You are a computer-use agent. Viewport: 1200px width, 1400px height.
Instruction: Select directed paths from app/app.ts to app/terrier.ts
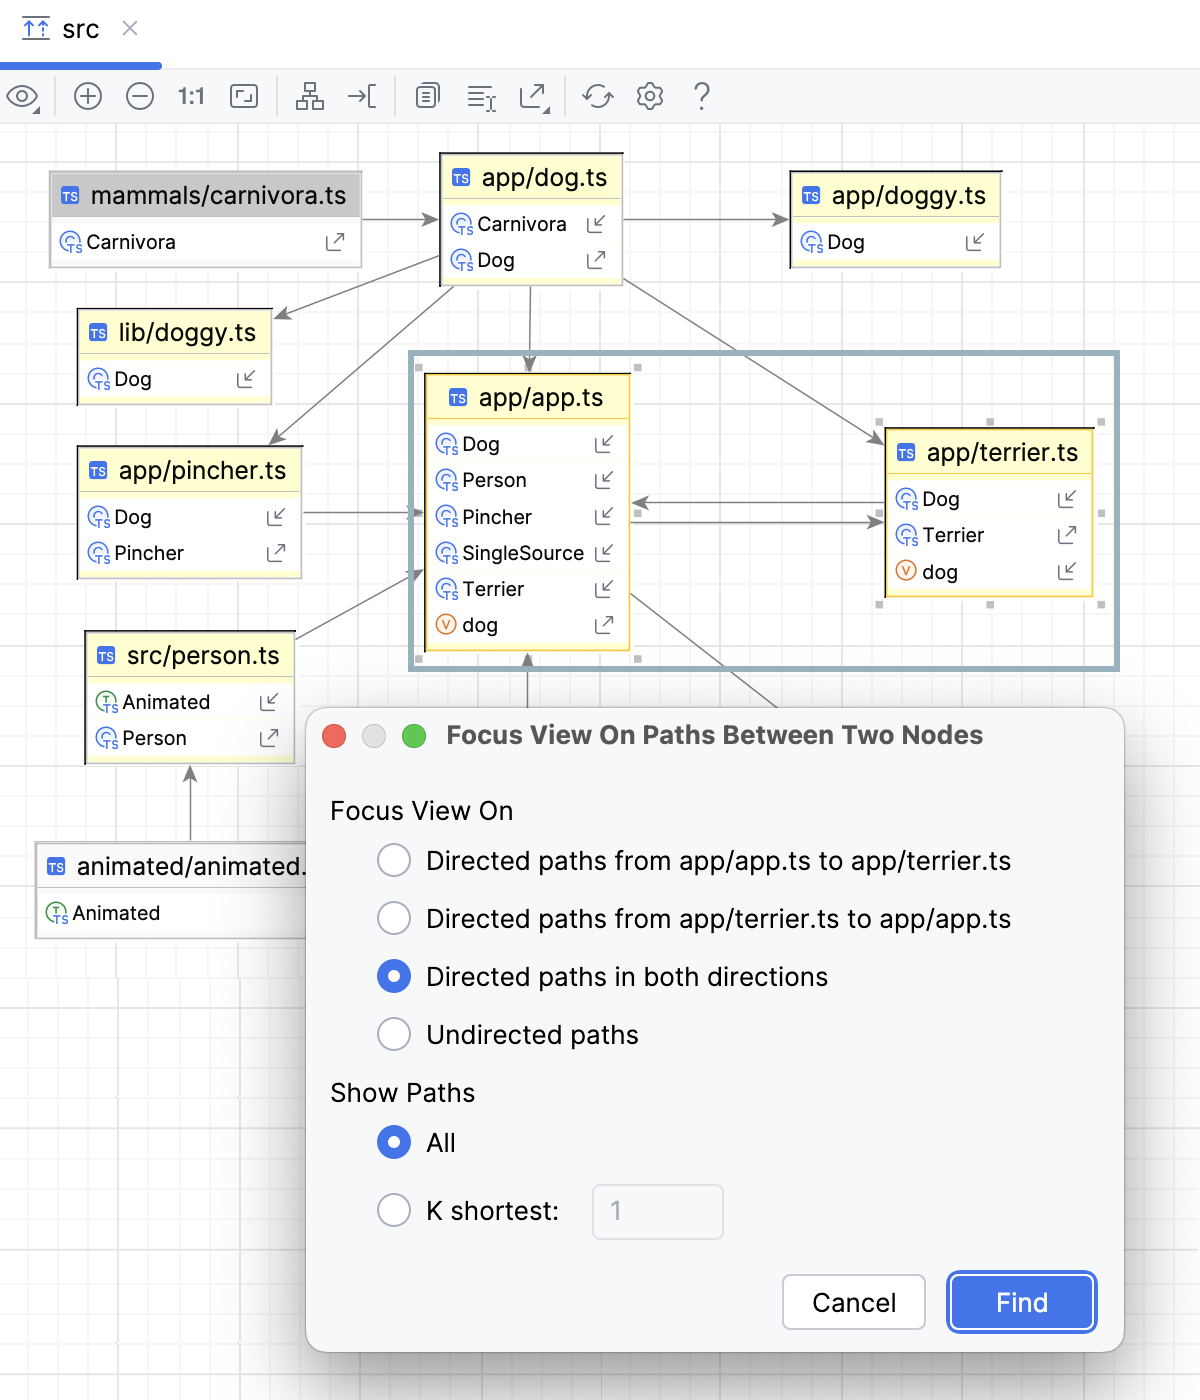tap(394, 860)
